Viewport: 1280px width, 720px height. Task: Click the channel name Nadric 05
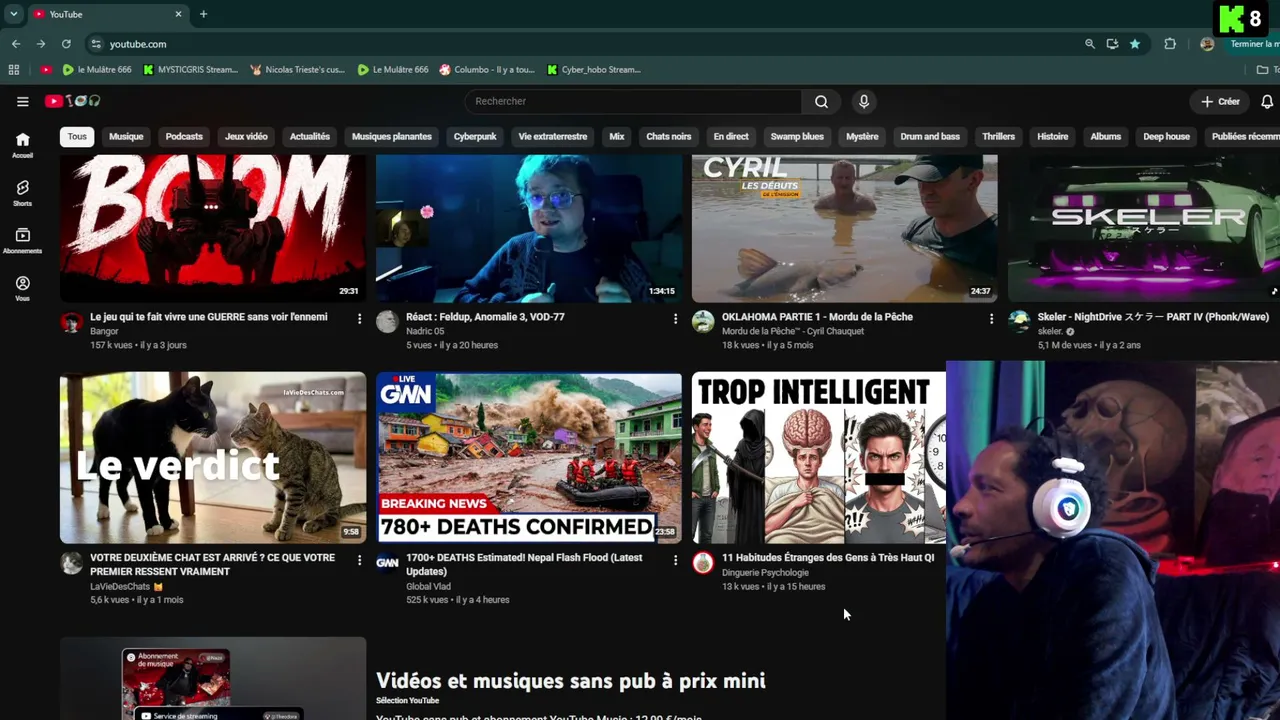click(x=425, y=332)
